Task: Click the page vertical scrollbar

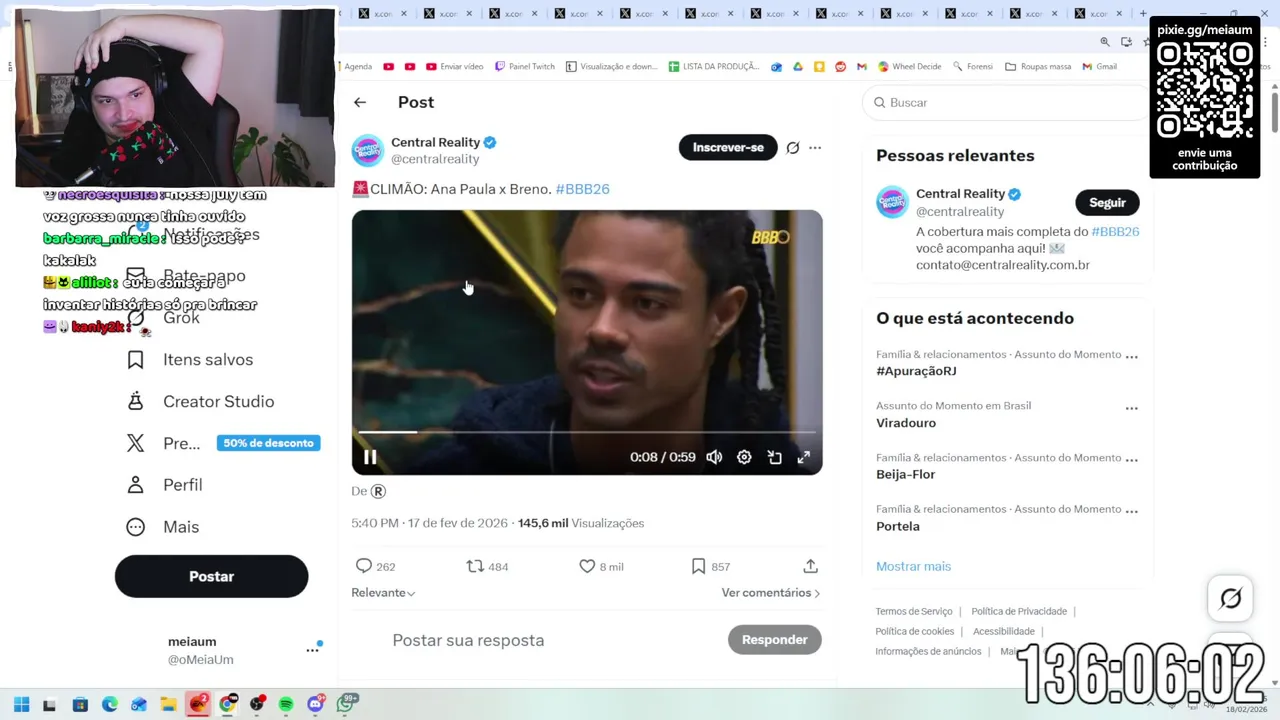Action: click(1275, 110)
